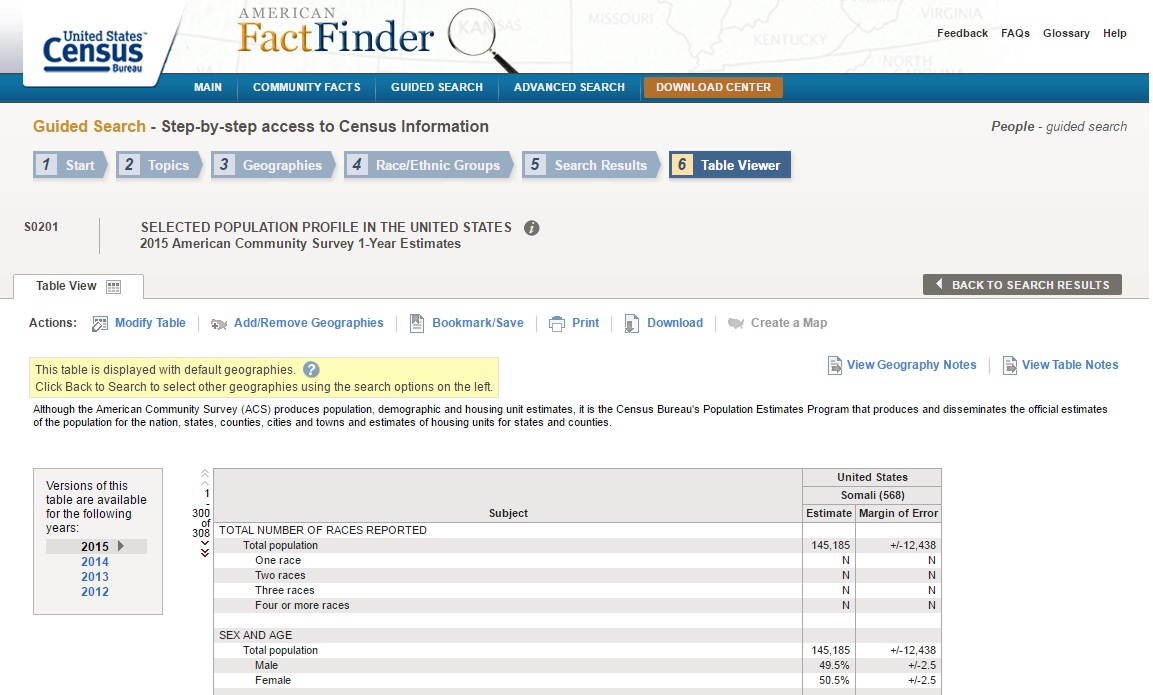Viewport: 1153px width, 695px height.
Task: Click the Estimate column header
Action: pos(829,513)
